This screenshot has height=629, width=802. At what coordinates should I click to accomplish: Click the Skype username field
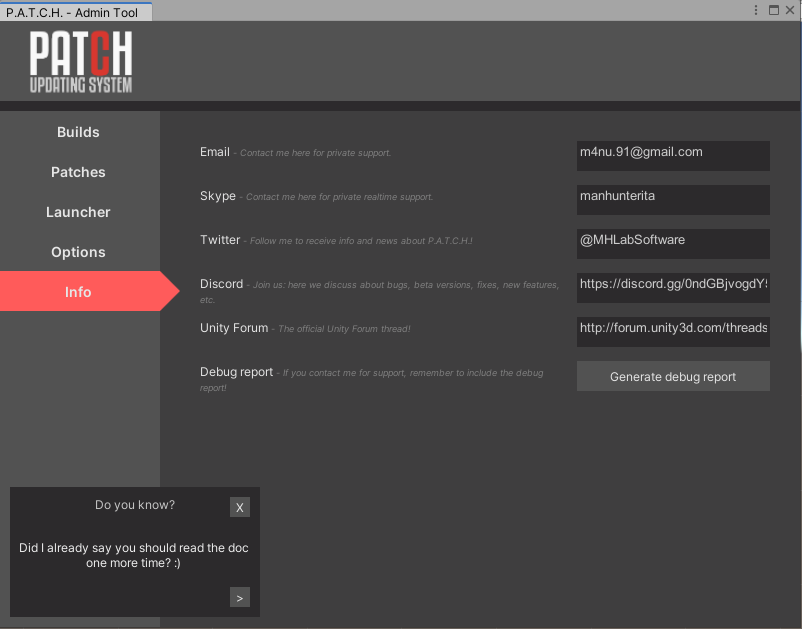[x=673, y=200]
